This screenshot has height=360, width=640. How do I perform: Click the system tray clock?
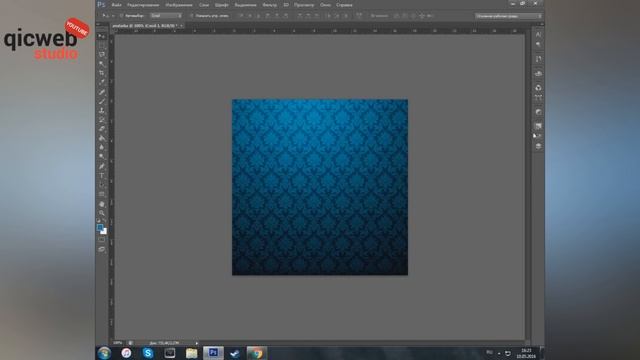pos(526,353)
